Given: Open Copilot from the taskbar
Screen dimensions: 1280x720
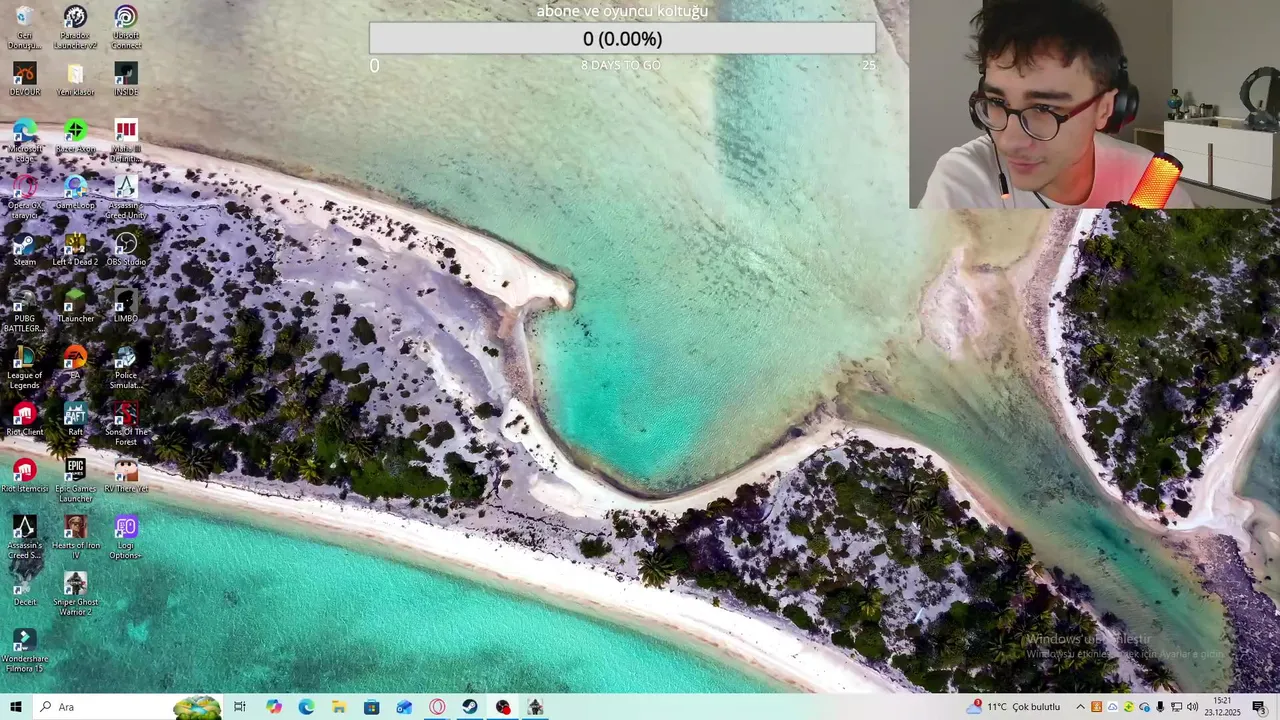Looking at the screenshot, I should [x=274, y=707].
